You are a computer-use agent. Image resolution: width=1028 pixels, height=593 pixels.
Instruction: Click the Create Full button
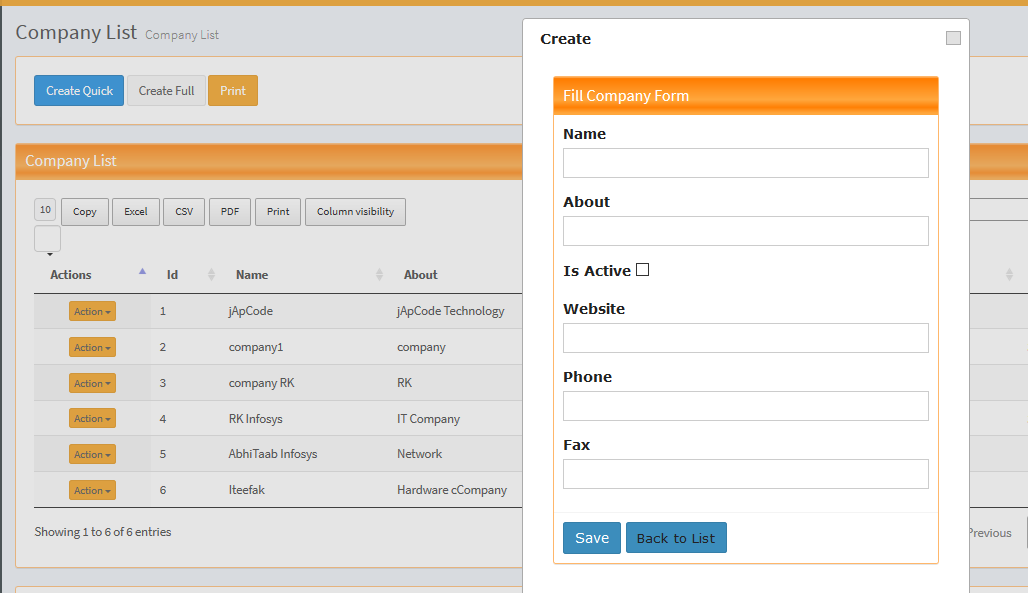(167, 91)
